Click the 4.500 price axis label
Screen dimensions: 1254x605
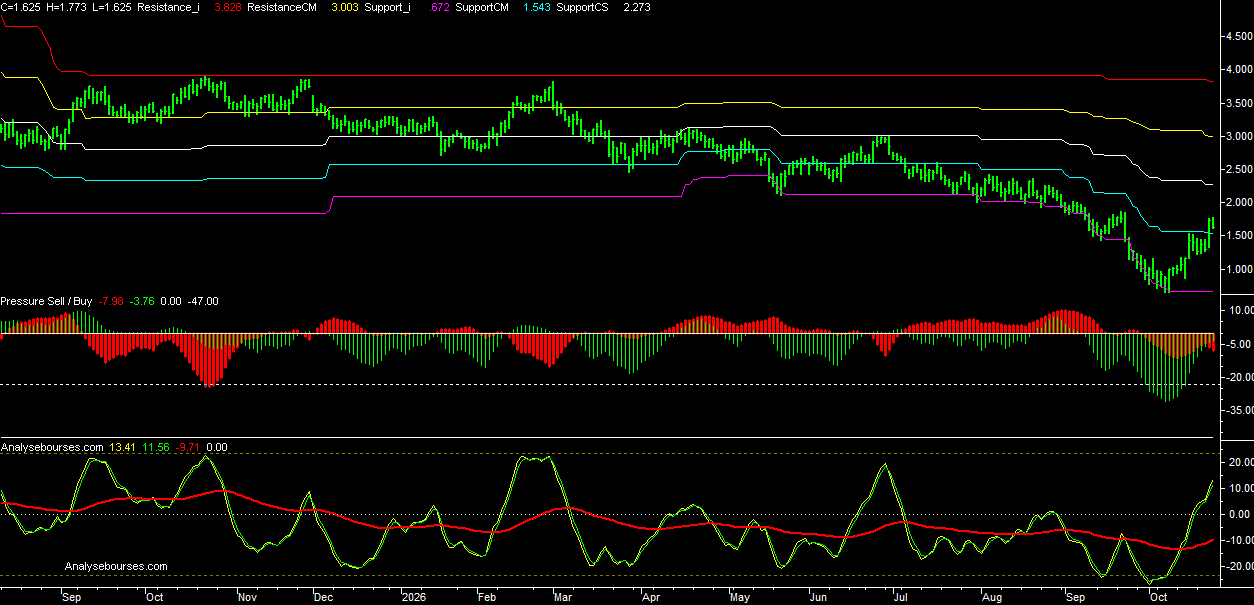pos(1238,36)
